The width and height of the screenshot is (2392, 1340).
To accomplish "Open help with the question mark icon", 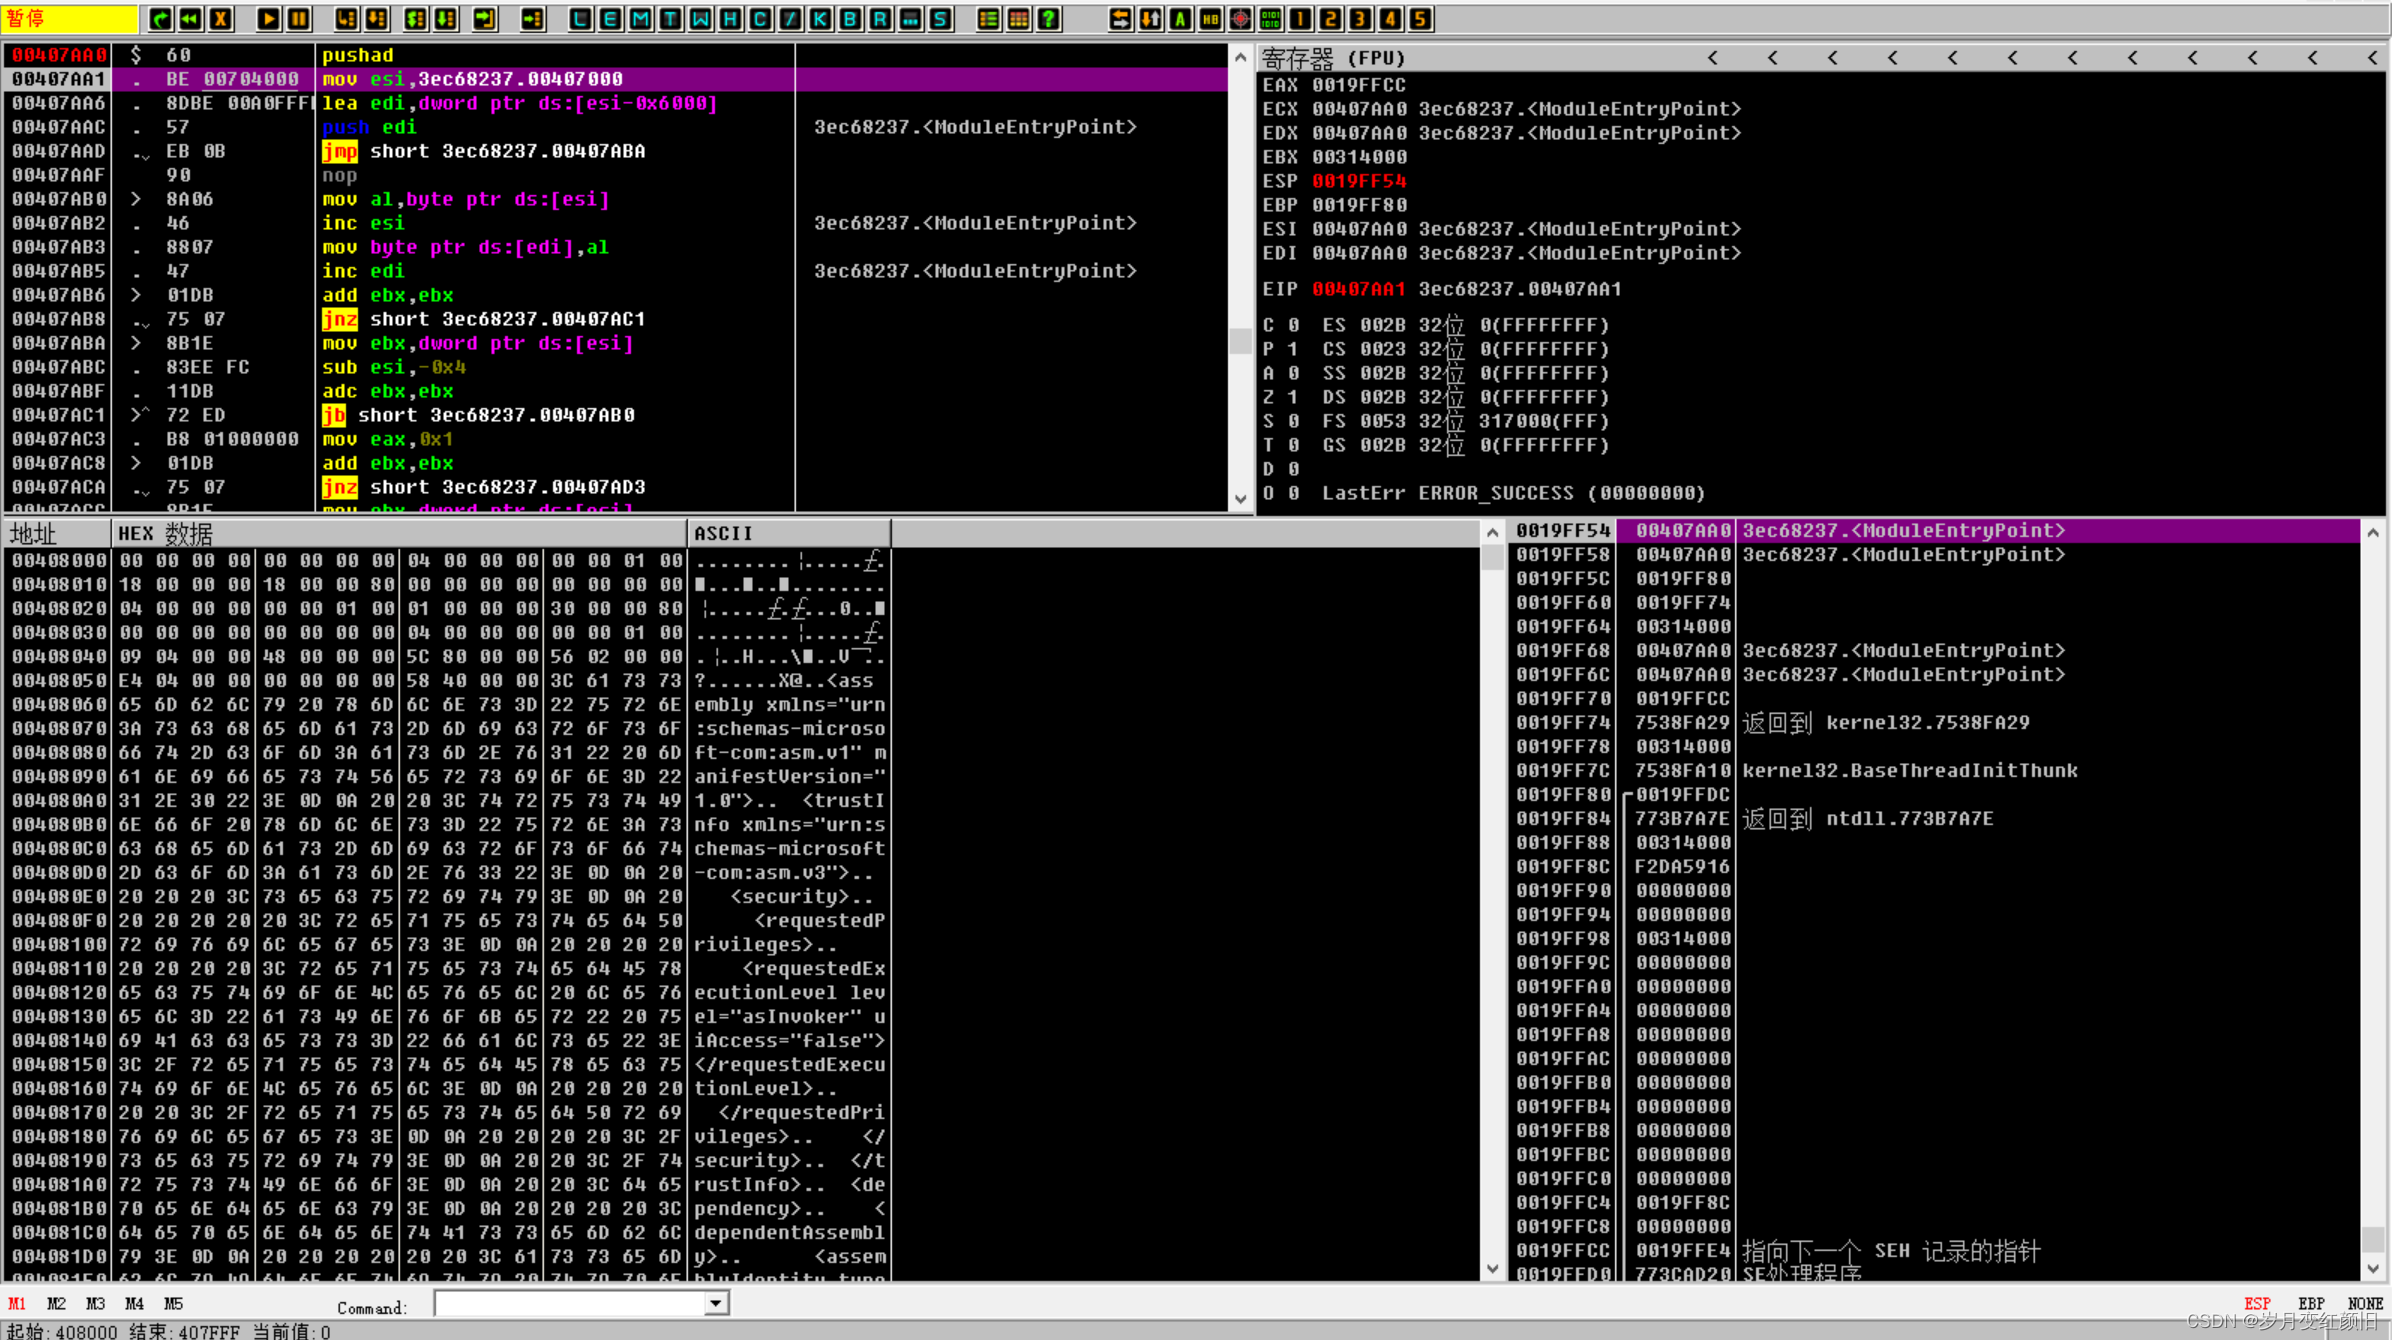I will (1048, 19).
